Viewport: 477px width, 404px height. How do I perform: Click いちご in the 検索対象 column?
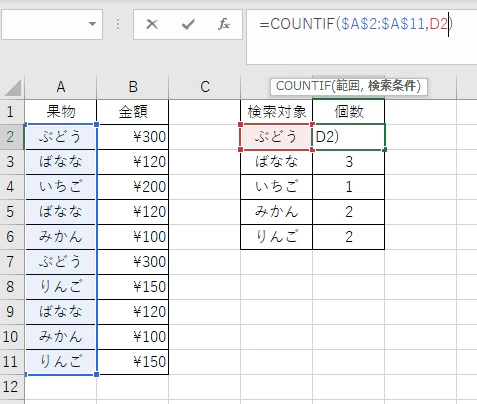(276, 187)
